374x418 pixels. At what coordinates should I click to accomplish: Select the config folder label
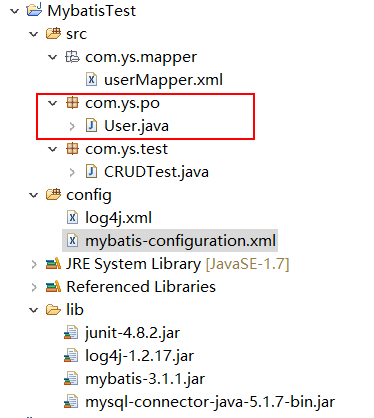[x=89, y=195]
